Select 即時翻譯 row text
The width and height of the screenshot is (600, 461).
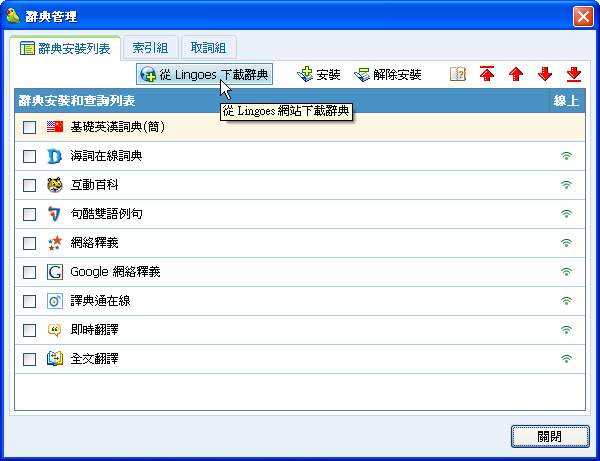click(94, 330)
